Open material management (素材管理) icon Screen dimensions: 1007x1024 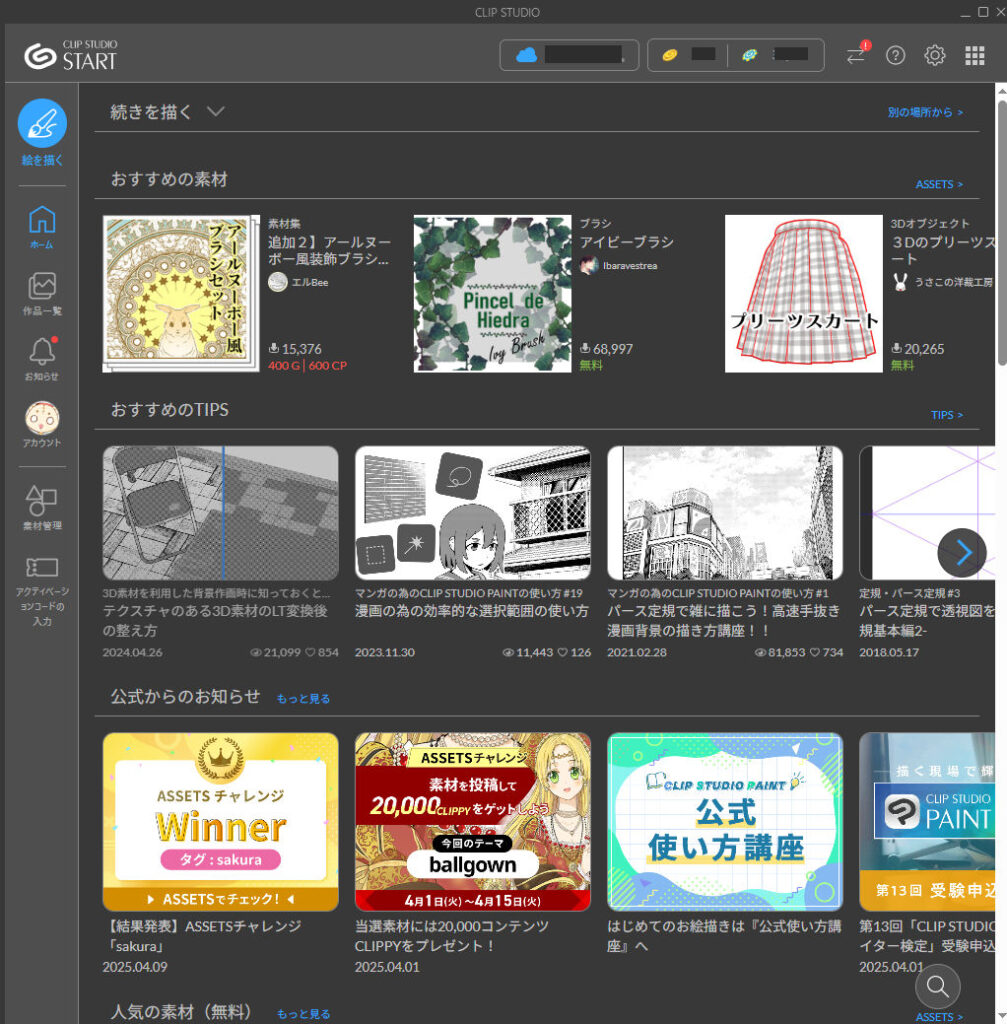42,501
